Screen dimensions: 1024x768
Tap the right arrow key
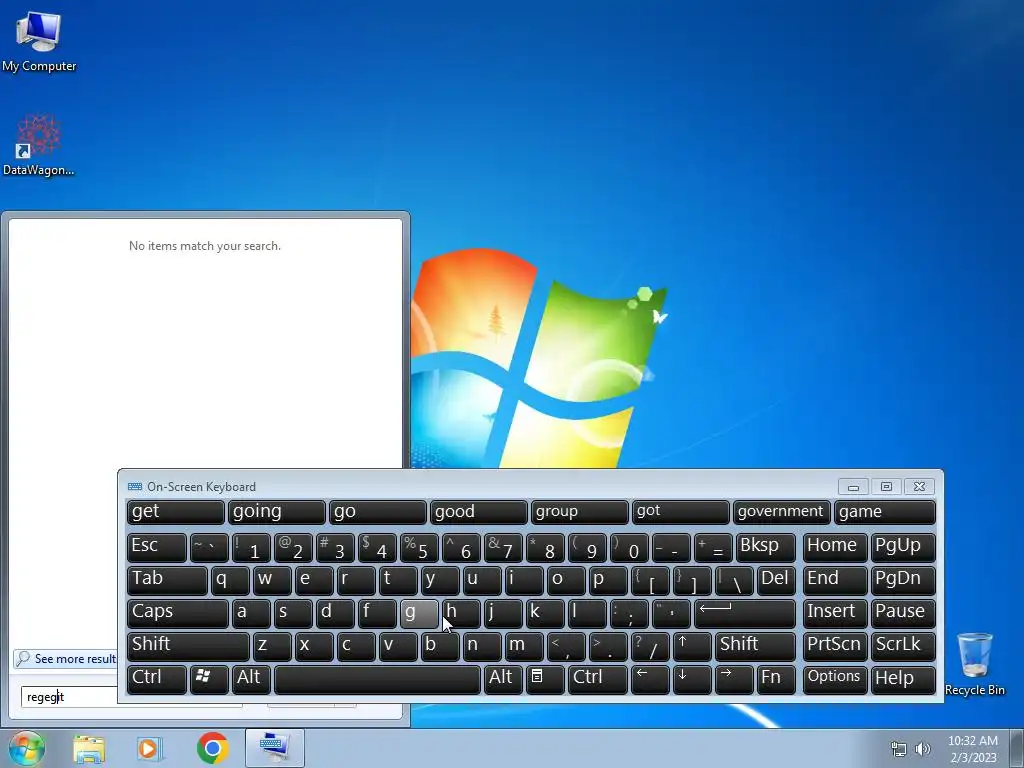click(x=734, y=679)
